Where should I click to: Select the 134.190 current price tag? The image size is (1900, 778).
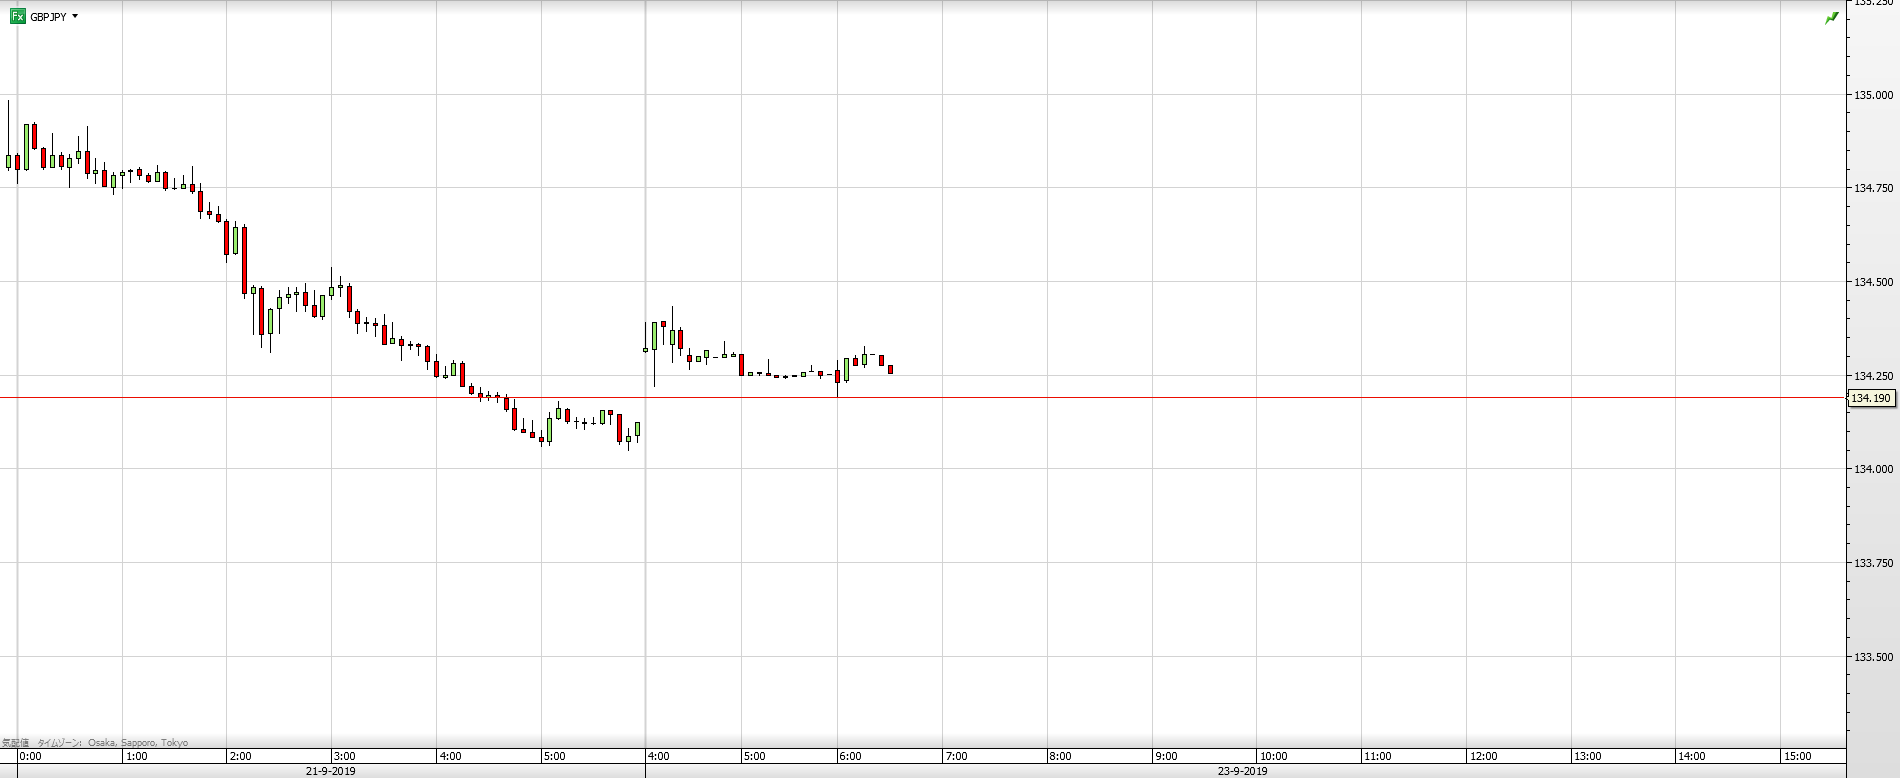[1870, 398]
